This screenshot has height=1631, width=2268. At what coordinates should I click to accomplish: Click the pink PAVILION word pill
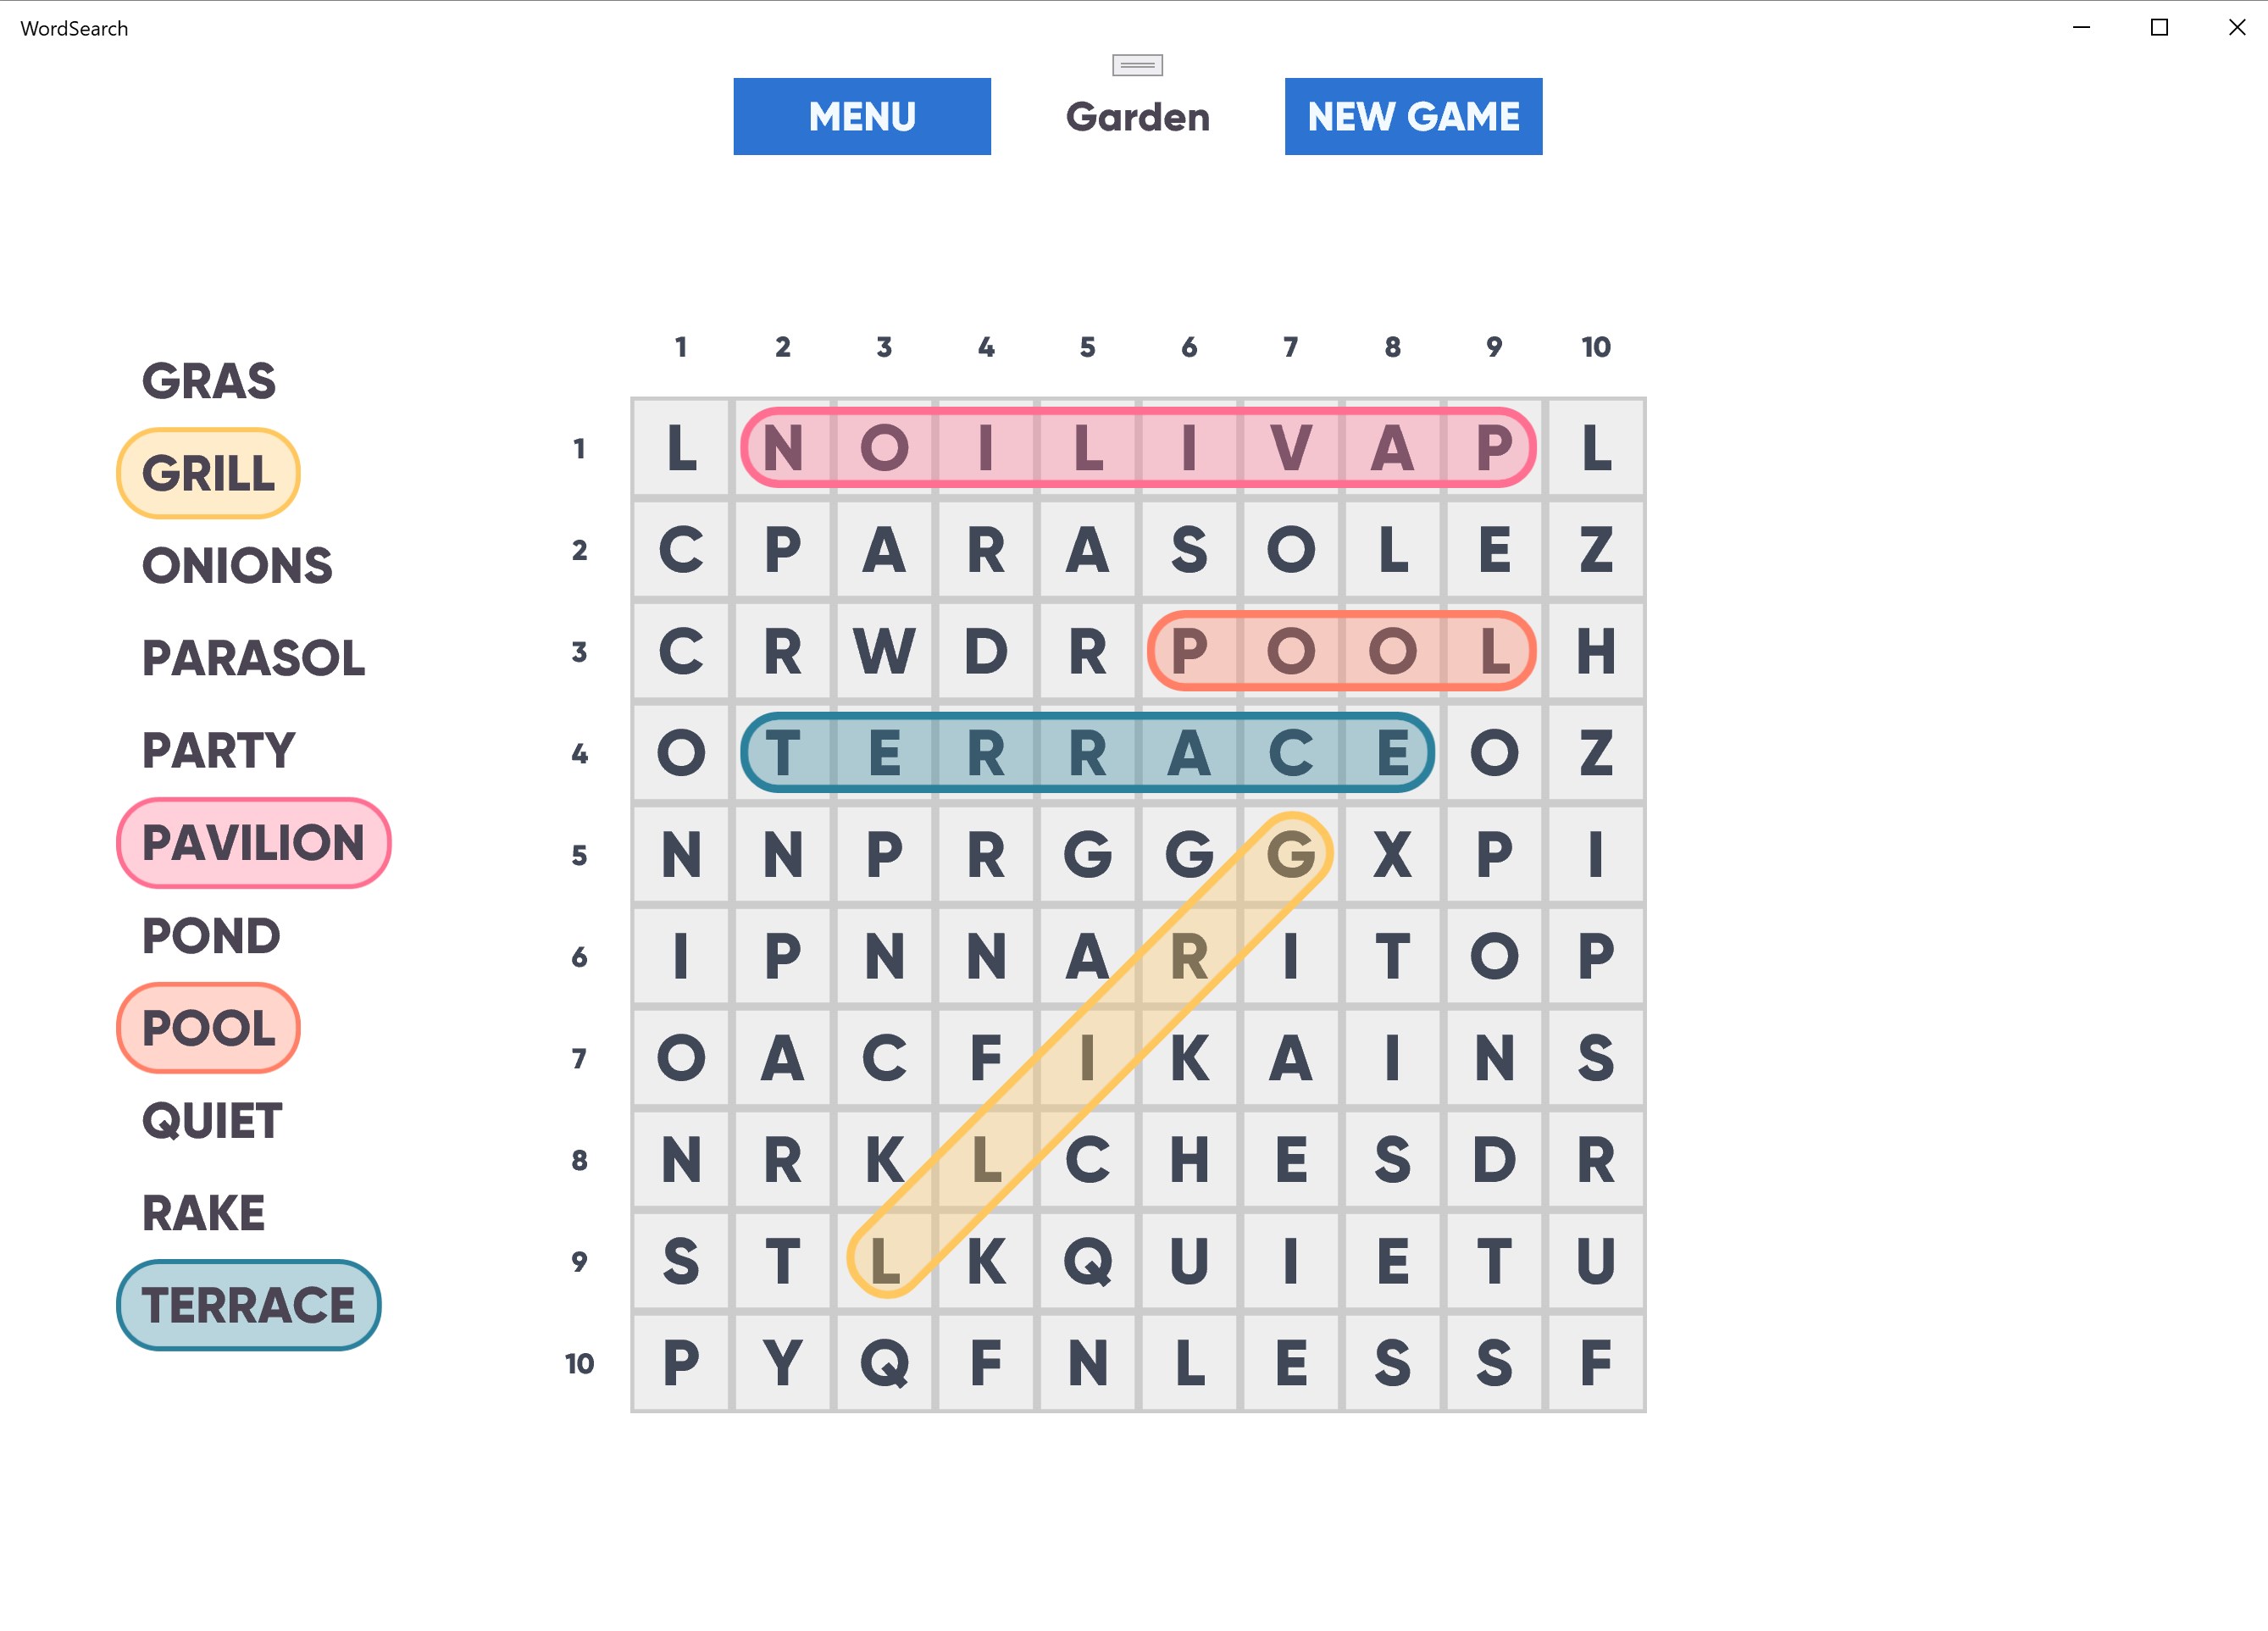[253, 842]
